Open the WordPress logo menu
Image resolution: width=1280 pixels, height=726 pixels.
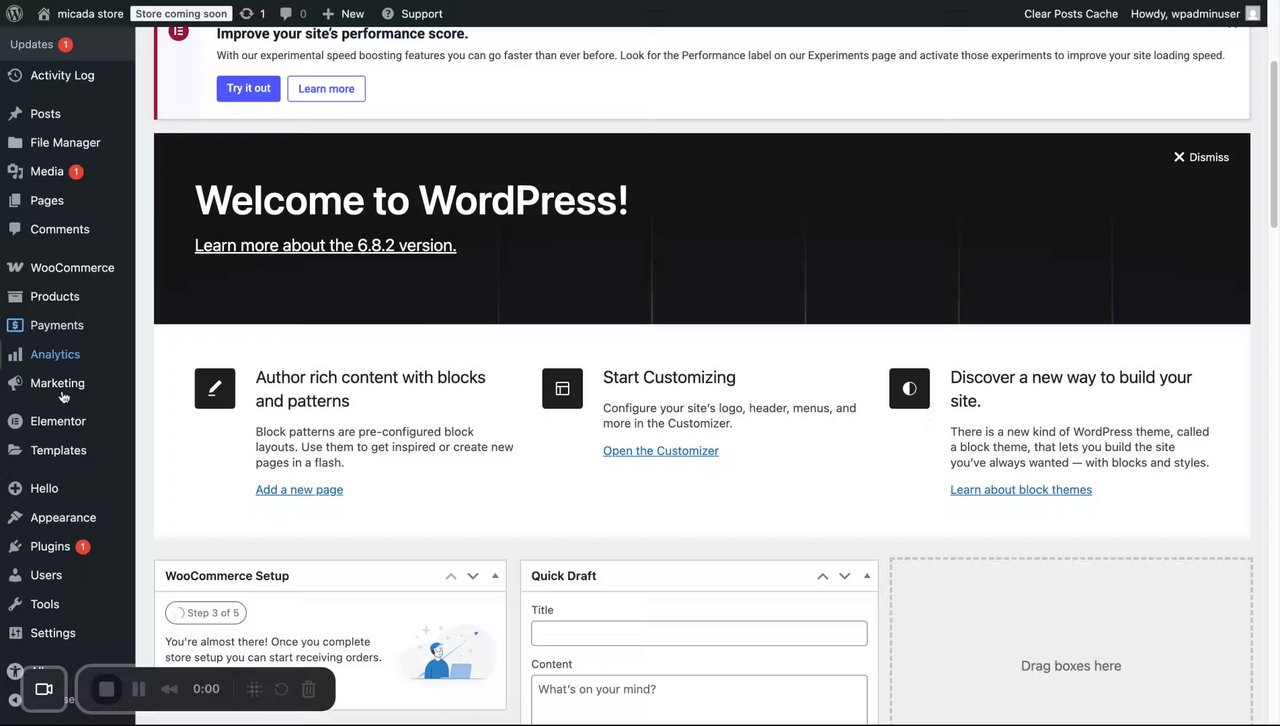14,14
